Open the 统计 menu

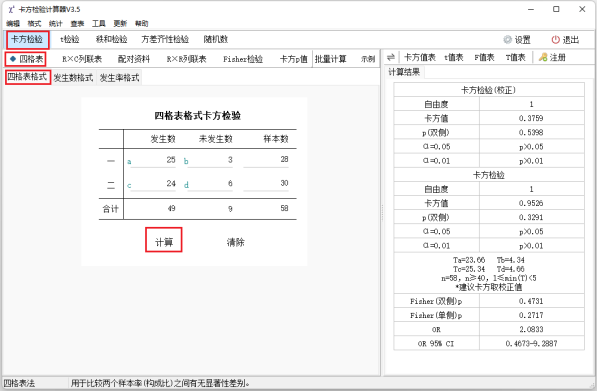[56, 24]
